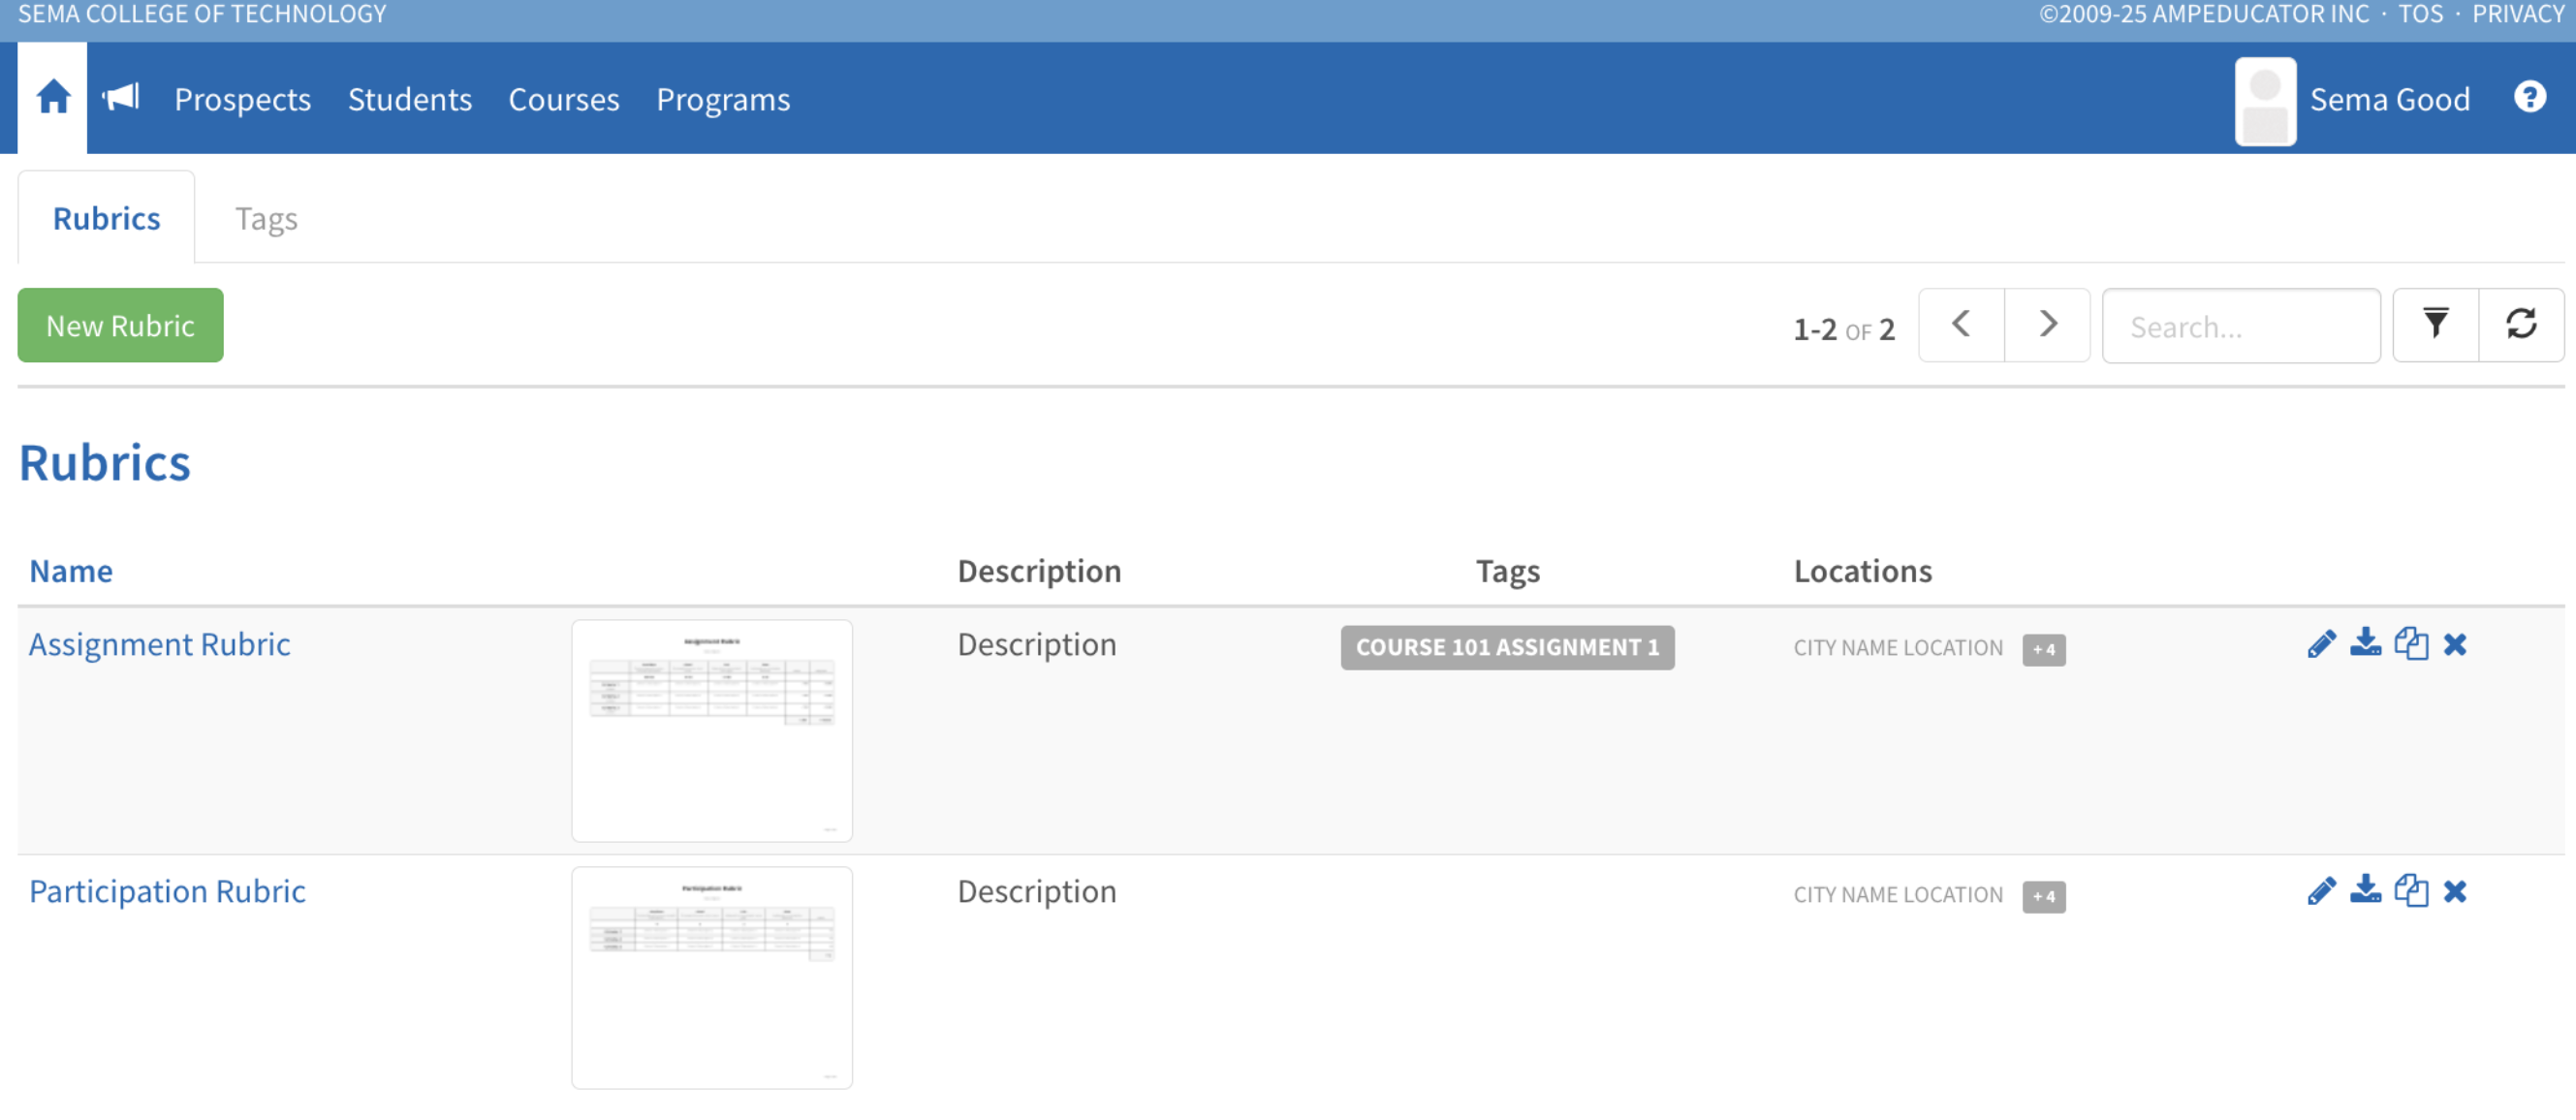This screenshot has height=1120, width=2576.
Task: Copy the Participation Rubric
Action: 2410,891
